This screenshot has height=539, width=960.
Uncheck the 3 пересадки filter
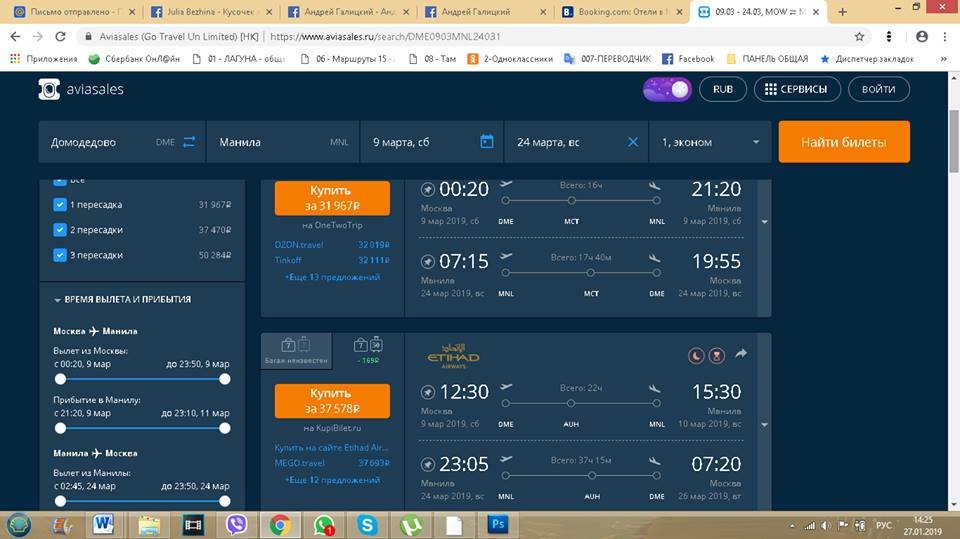coord(59,255)
